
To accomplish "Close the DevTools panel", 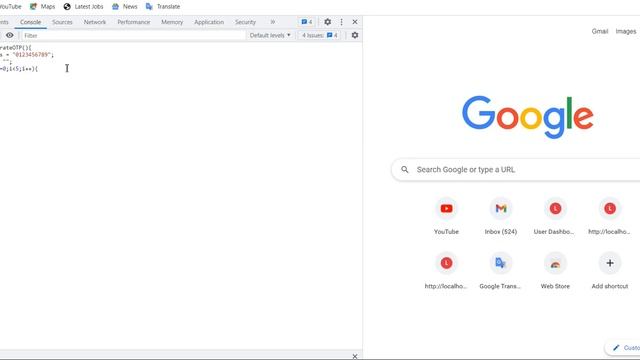I will tap(355, 22).
